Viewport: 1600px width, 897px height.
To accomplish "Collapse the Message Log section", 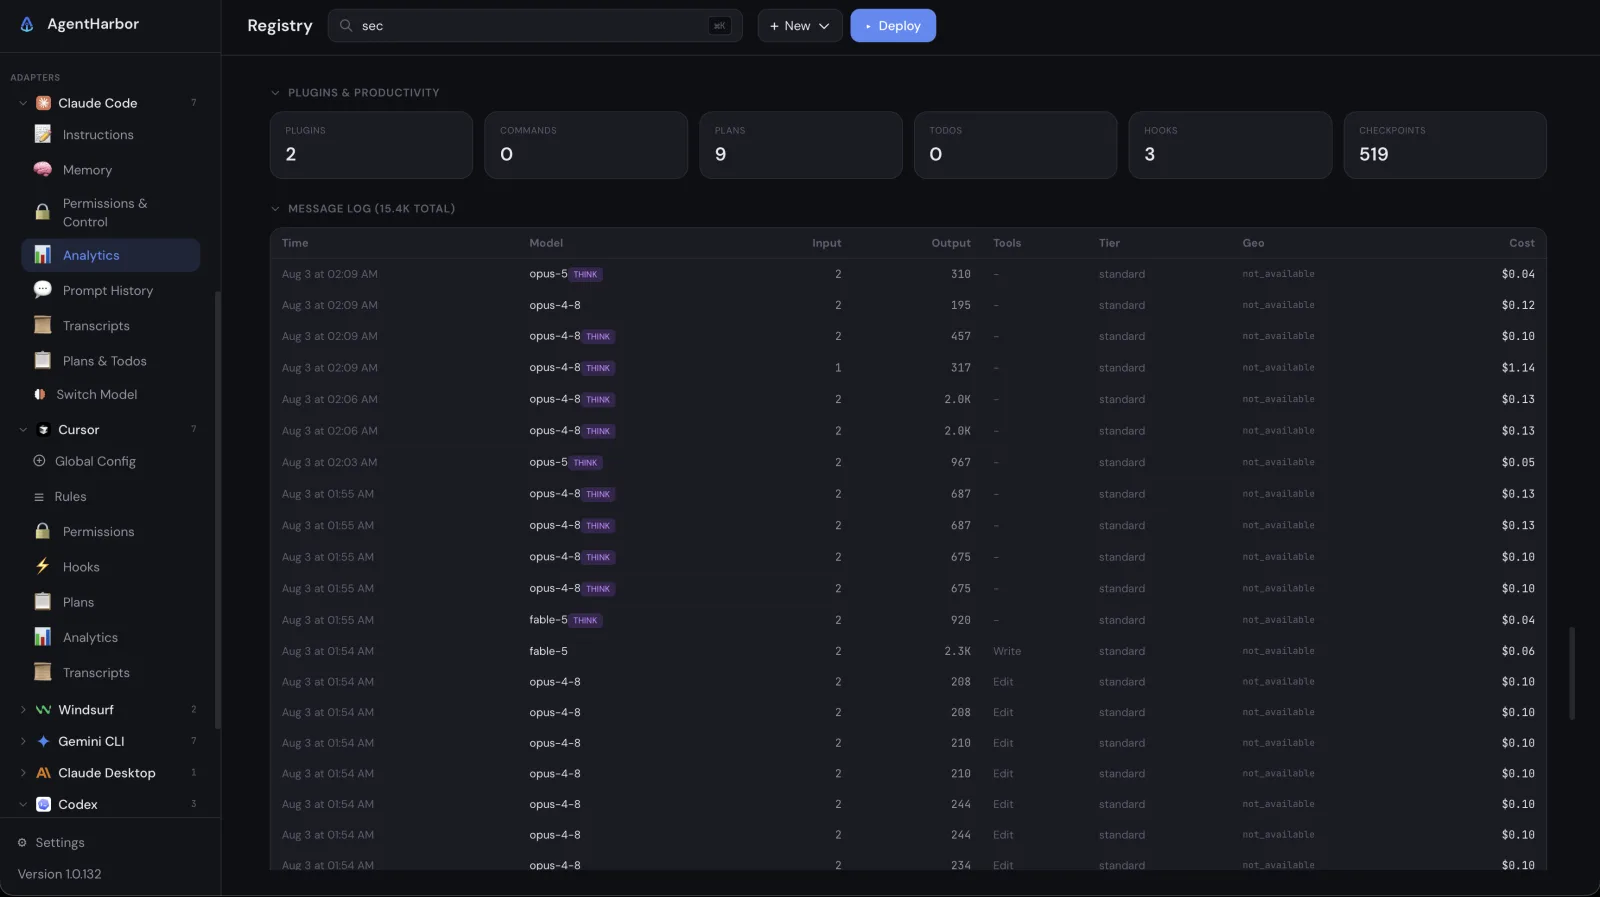I will (275, 208).
